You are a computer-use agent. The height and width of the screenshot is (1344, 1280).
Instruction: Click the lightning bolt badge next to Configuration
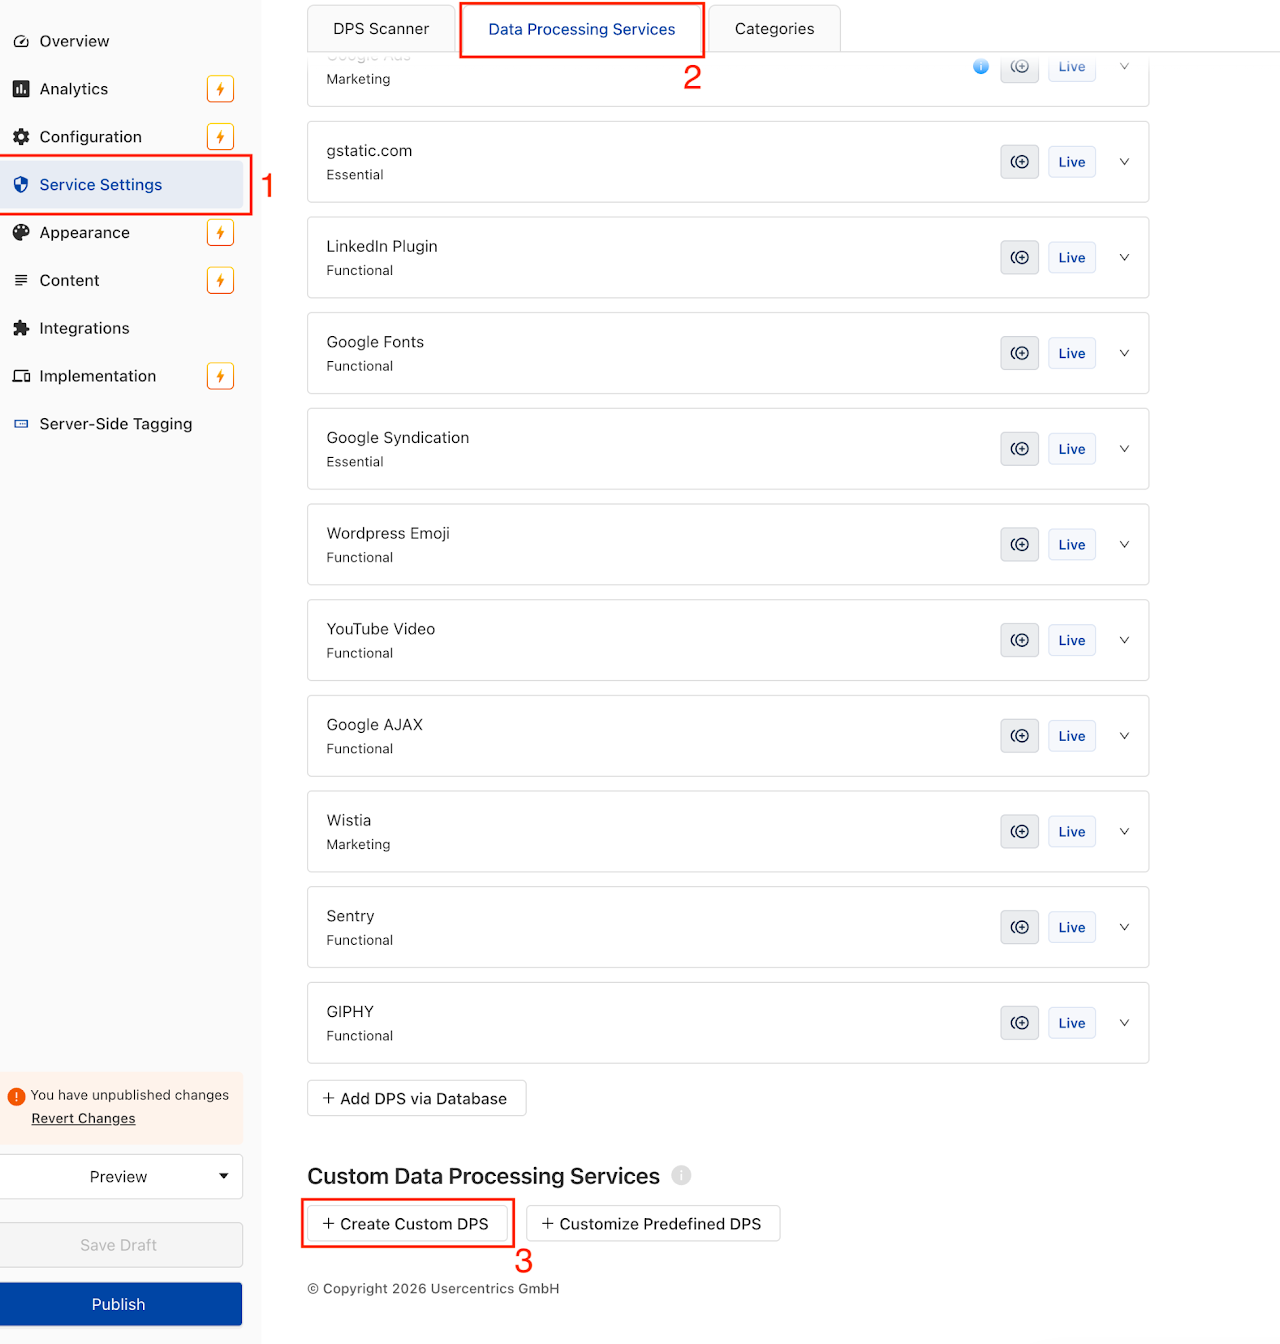pyautogui.click(x=220, y=137)
